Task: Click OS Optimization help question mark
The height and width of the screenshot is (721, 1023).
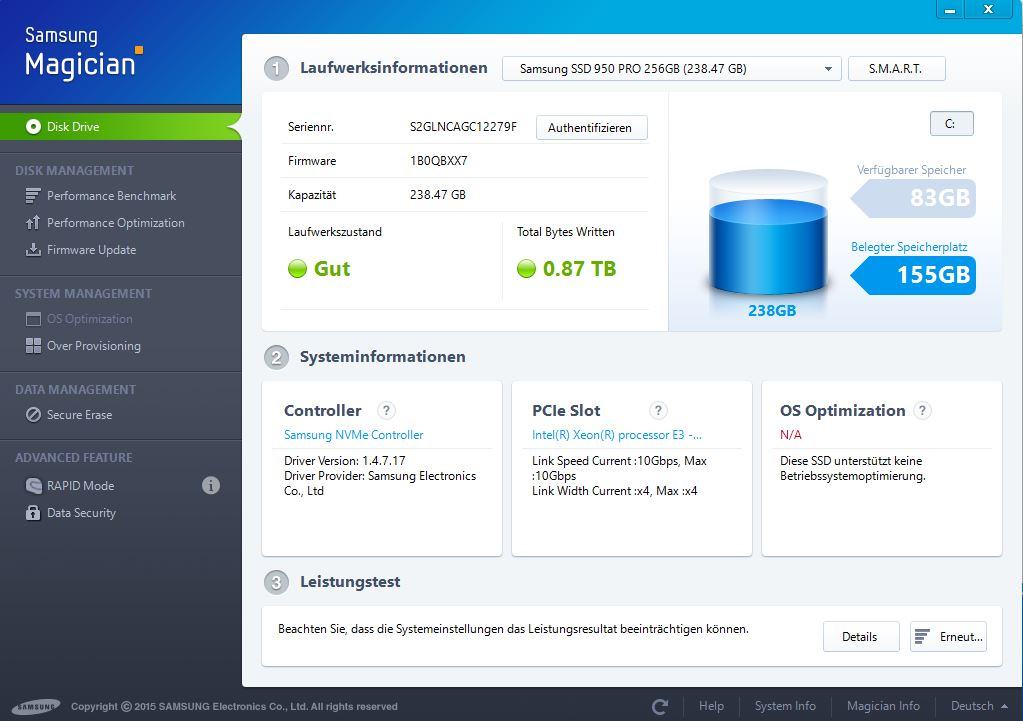Action: [x=922, y=410]
